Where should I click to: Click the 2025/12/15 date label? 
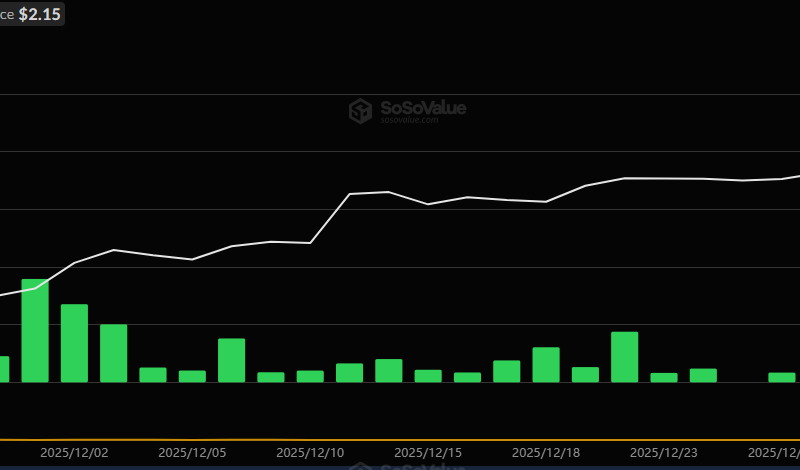428,453
